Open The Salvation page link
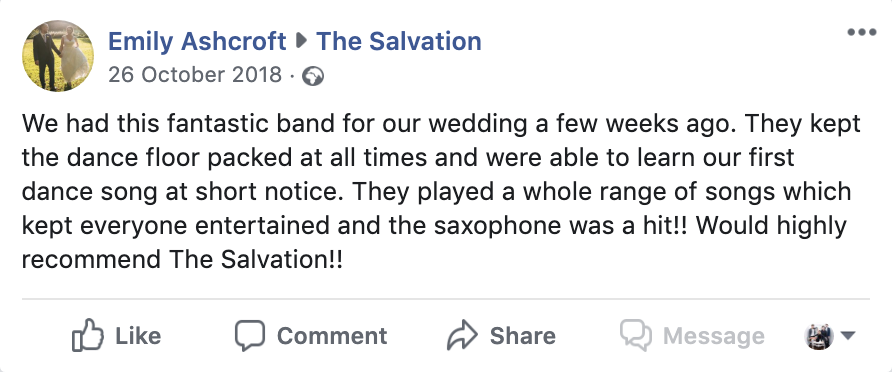 tap(399, 42)
